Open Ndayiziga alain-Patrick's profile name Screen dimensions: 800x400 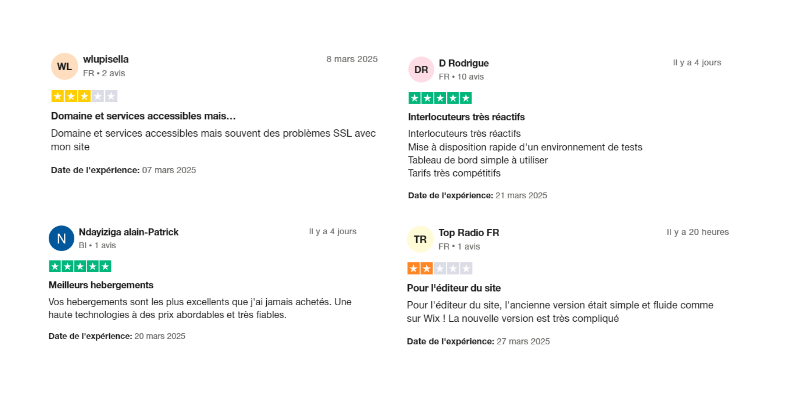[x=128, y=232]
